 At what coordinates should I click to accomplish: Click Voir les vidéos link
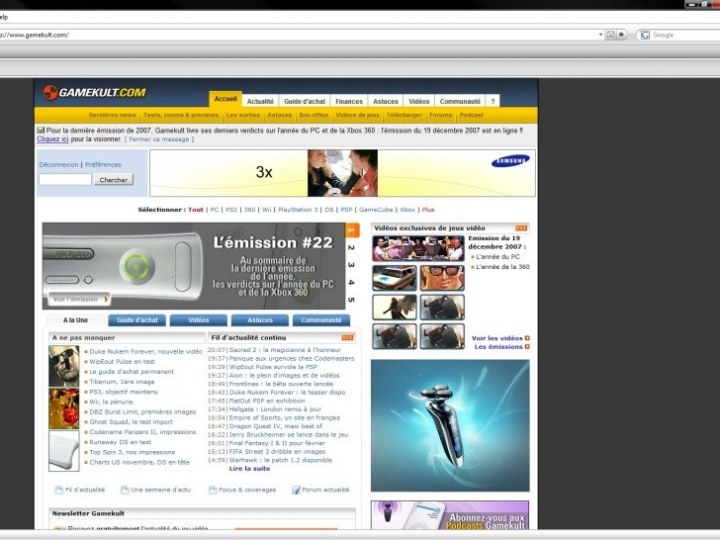pyautogui.click(x=497, y=338)
